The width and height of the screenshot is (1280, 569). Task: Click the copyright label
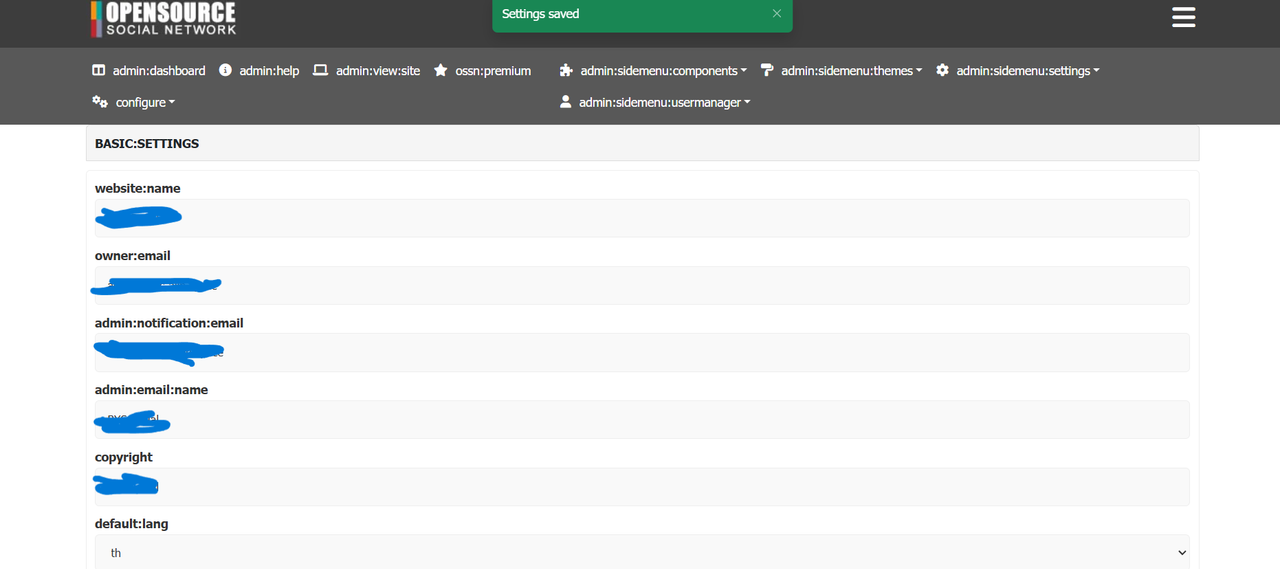(124, 457)
